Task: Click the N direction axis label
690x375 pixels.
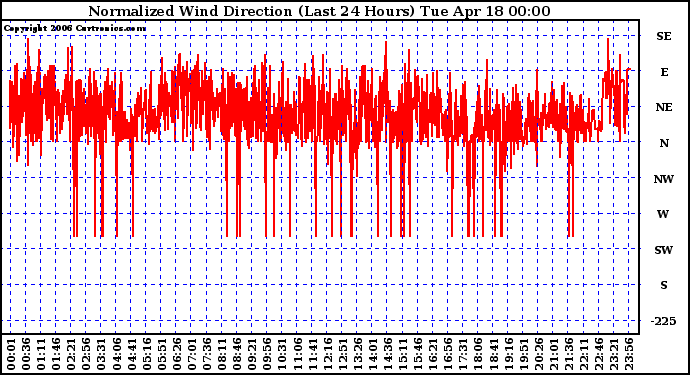Action: [x=664, y=143]
